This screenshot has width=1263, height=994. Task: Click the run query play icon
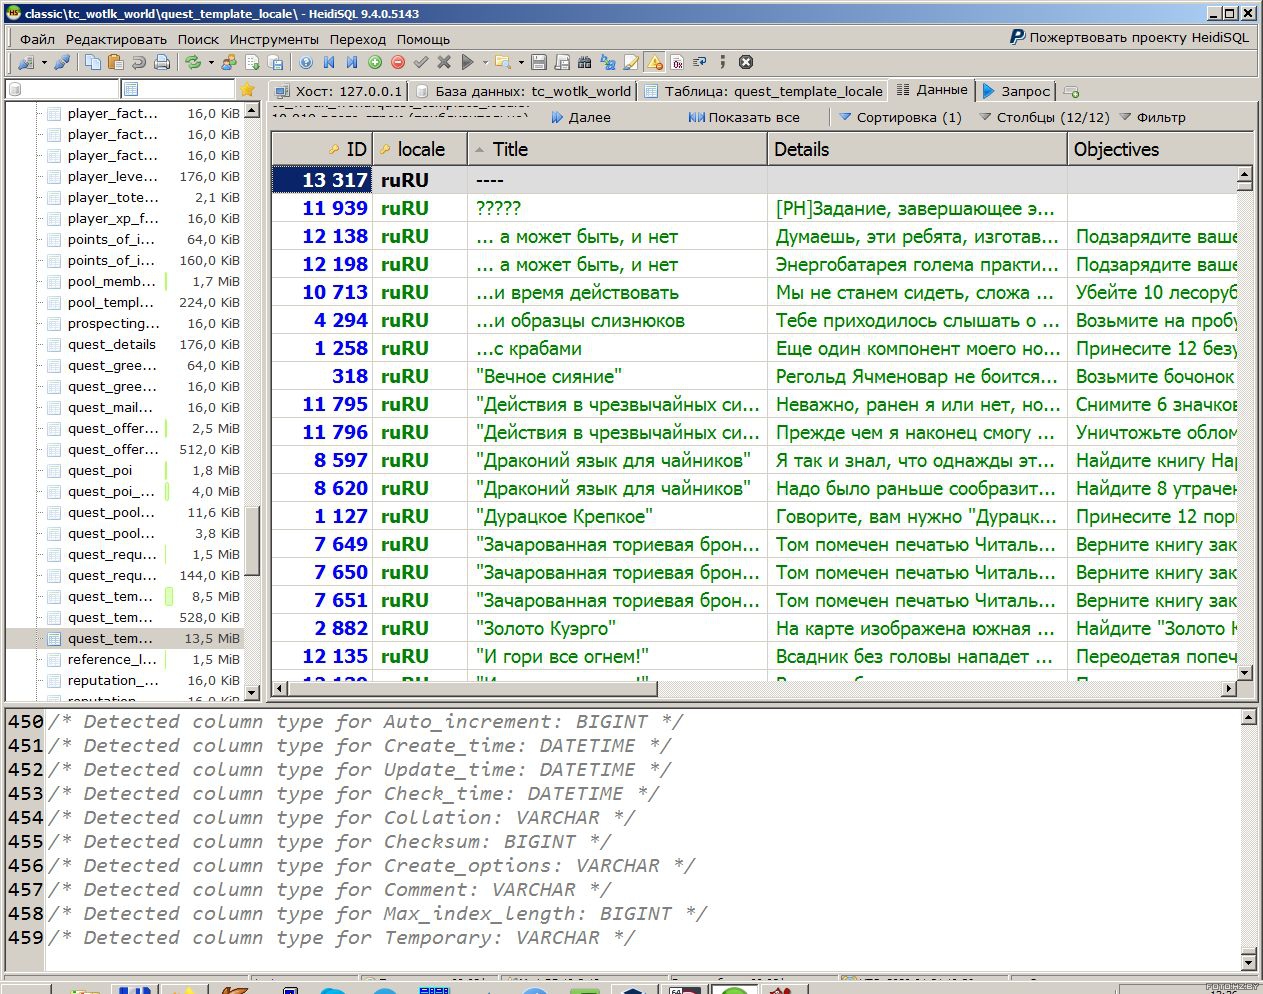pos(467,62)
